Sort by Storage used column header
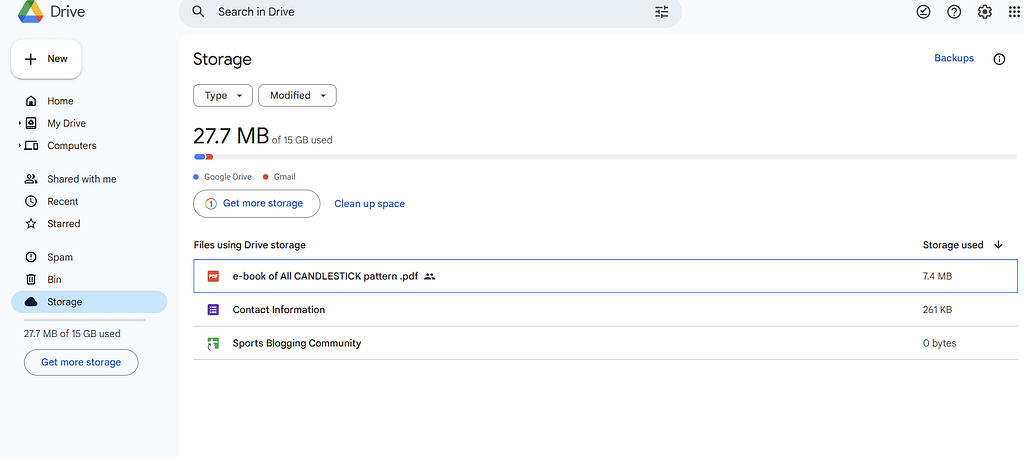This screenshot has height=457, width=1024. point(953,245)
